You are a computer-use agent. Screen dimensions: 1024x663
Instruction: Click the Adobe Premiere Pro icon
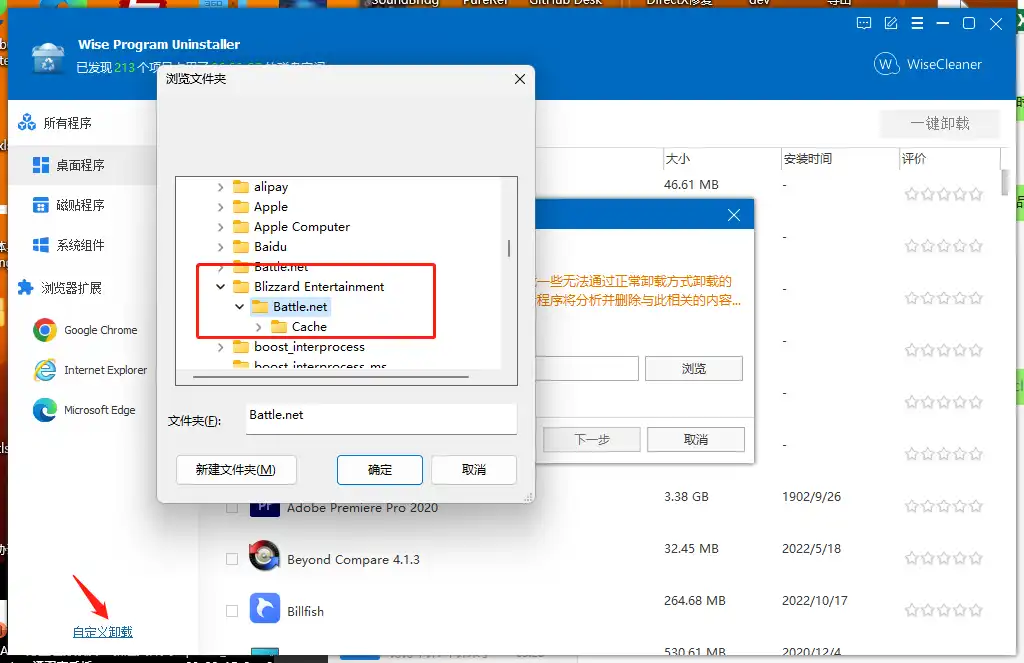(264, 508)
